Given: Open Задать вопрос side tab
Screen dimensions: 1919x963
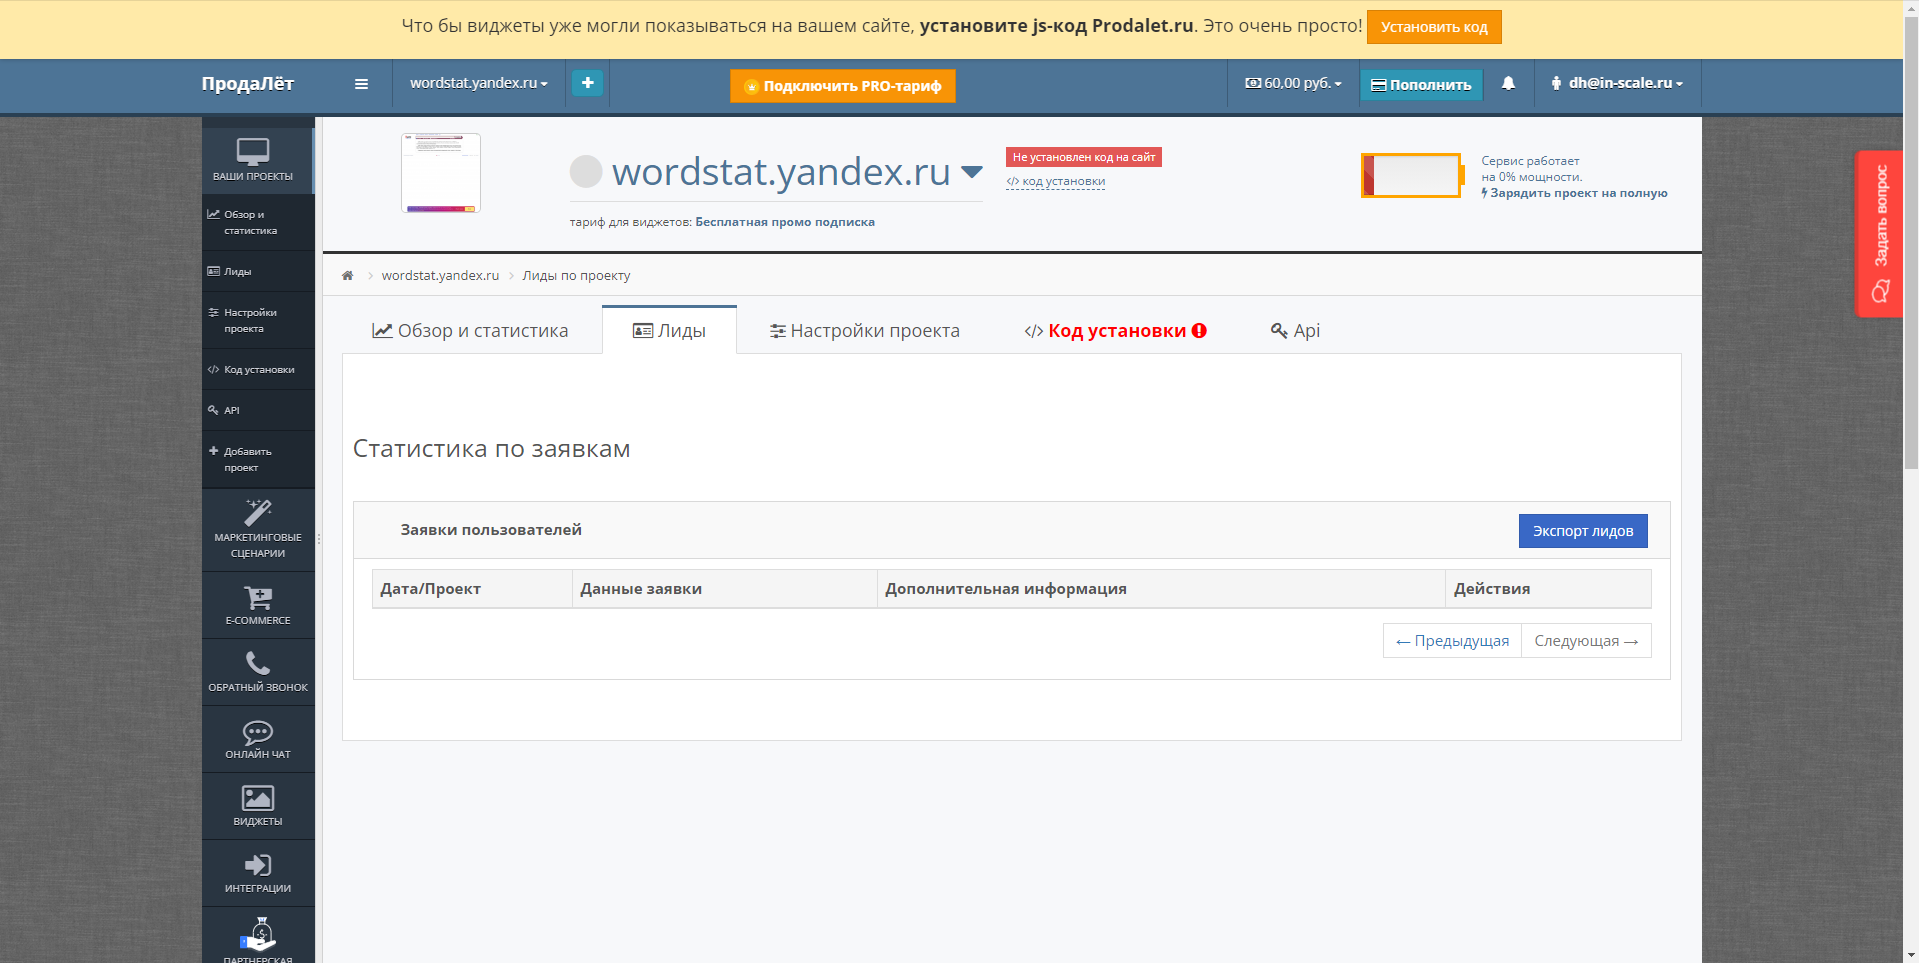Looking at the screenshot, I should point(1879,234).
